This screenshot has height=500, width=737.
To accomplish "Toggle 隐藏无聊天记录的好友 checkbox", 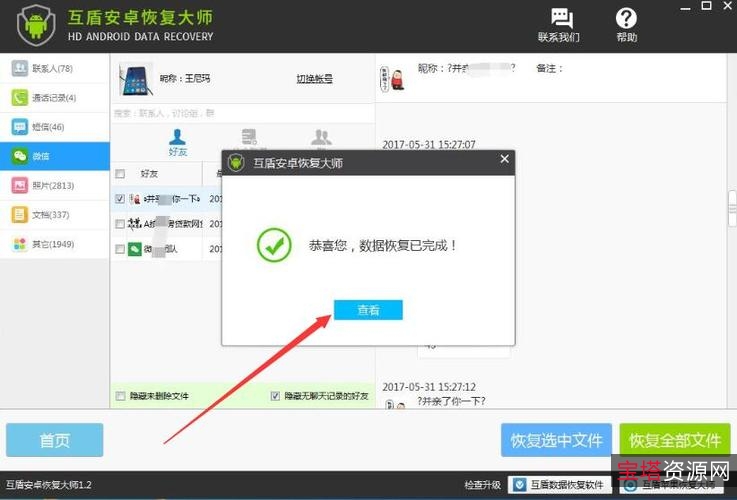I will pos(275,396).
